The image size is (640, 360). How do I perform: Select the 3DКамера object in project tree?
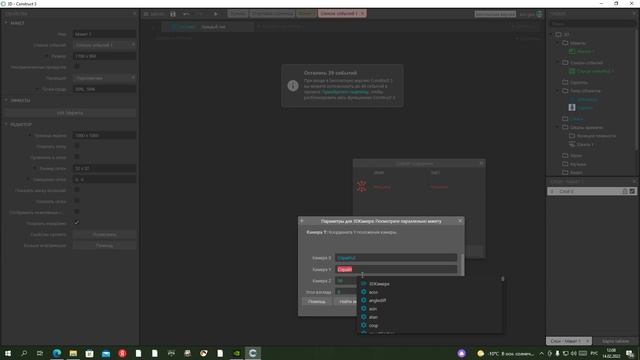pyautogui.click(x=584, y=99)
